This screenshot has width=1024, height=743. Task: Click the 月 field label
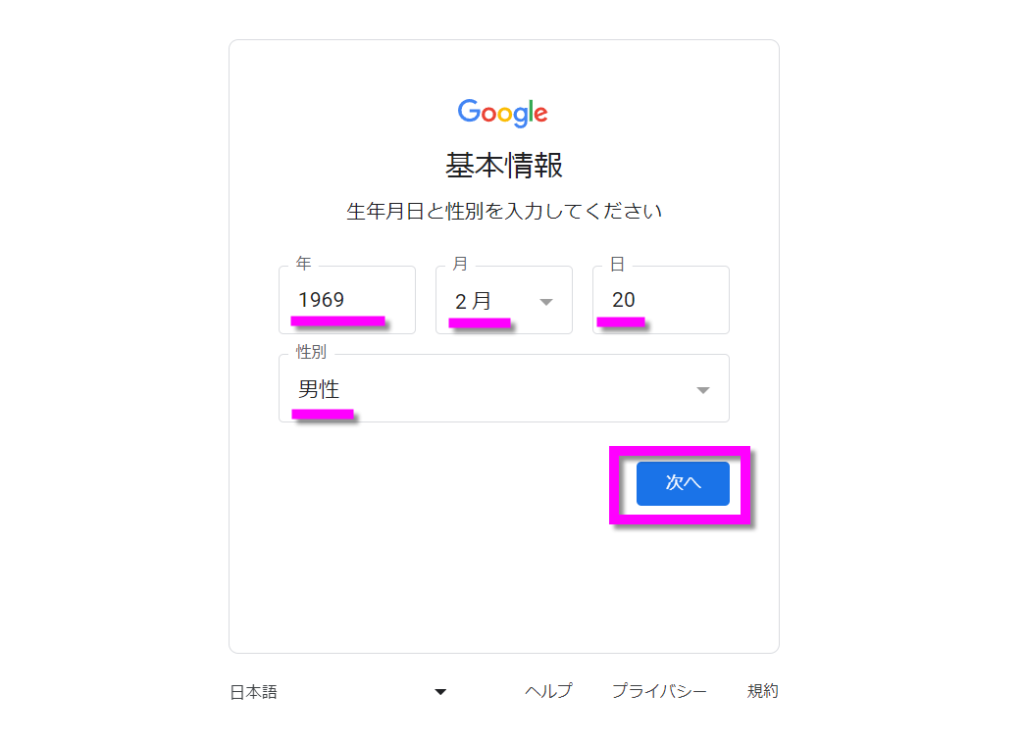point(460,264)
